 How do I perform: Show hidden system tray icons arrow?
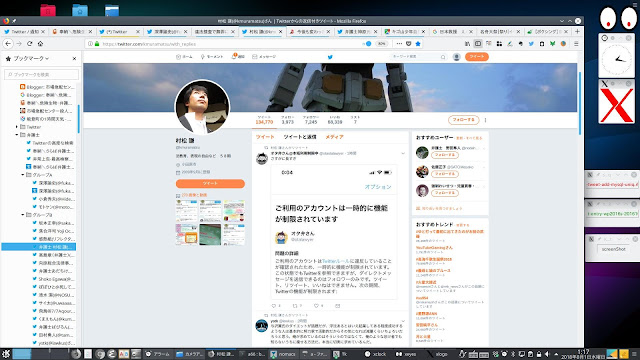(556, 354)
